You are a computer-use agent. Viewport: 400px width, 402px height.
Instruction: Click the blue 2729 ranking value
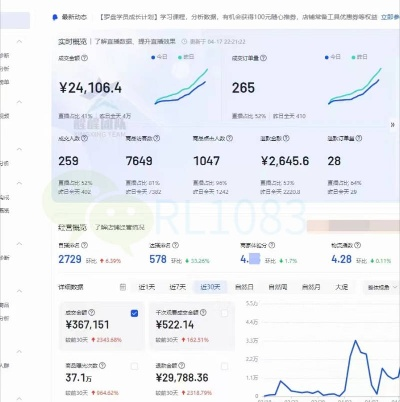pos(70,259)
